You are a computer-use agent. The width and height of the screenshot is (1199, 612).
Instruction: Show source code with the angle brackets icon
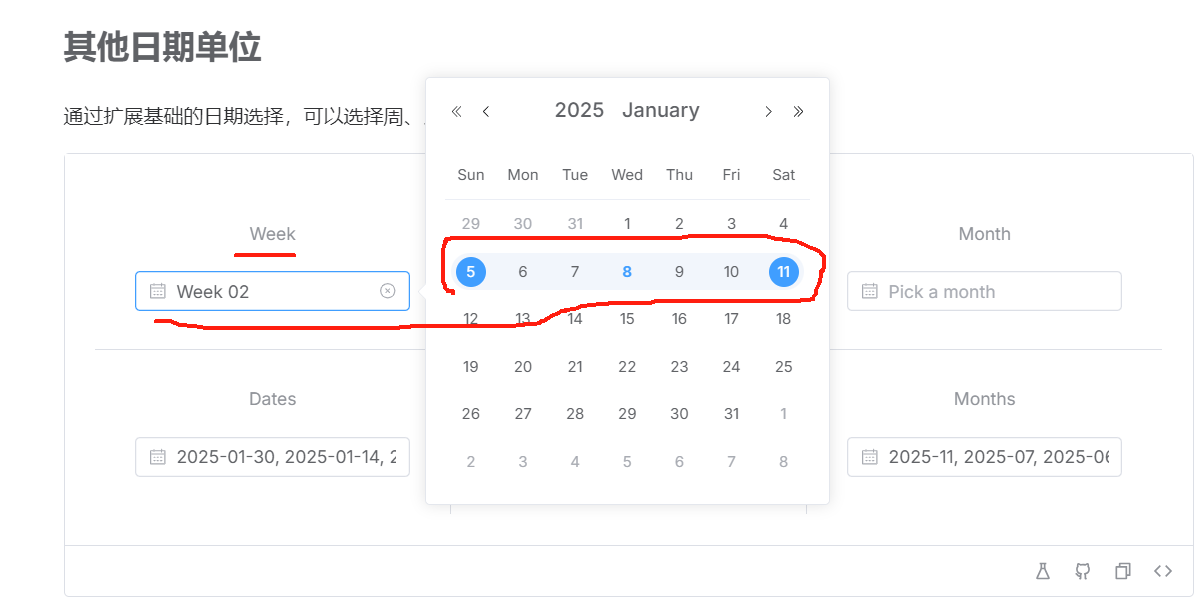click(1163, 571)
